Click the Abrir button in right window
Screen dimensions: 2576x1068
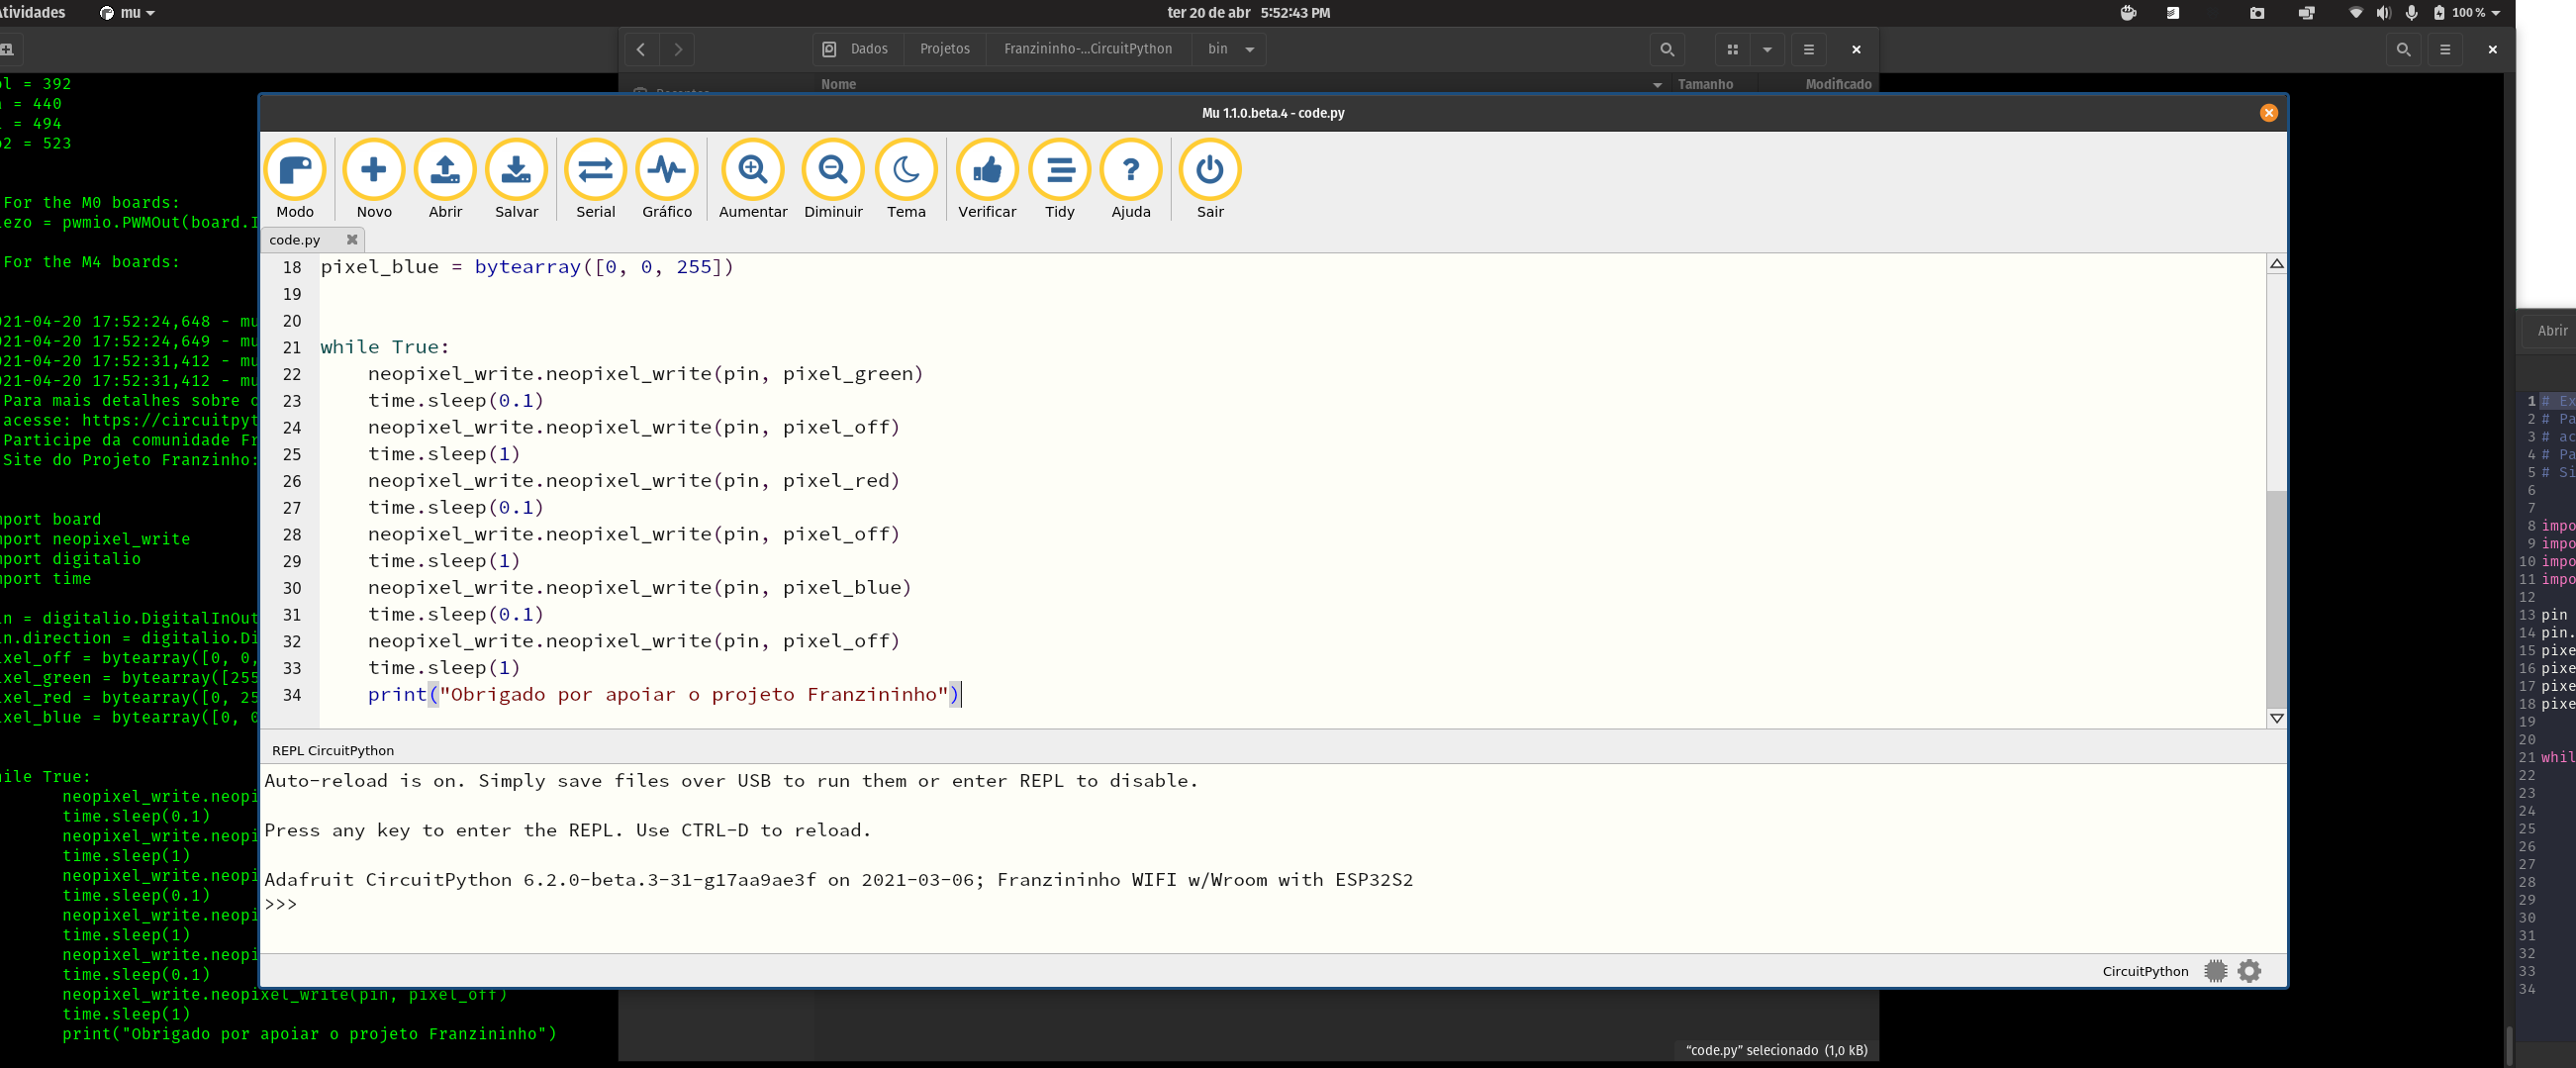click(x=2552, y=331)
